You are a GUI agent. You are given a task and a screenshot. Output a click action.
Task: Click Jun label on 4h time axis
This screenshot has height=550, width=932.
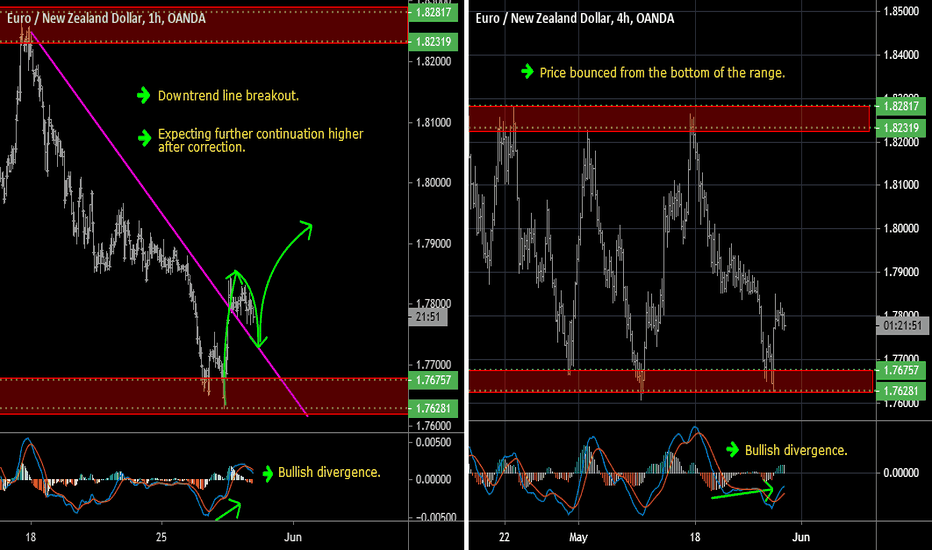pyautogui.click(x=801, y=537)
